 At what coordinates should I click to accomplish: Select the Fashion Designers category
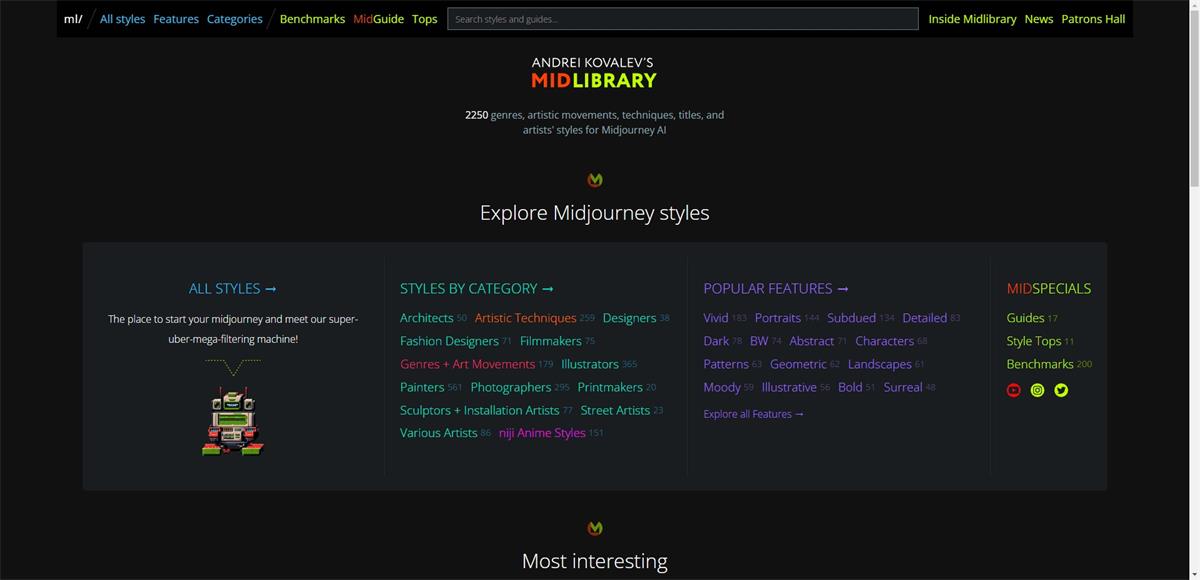click(x=449, y=341)
